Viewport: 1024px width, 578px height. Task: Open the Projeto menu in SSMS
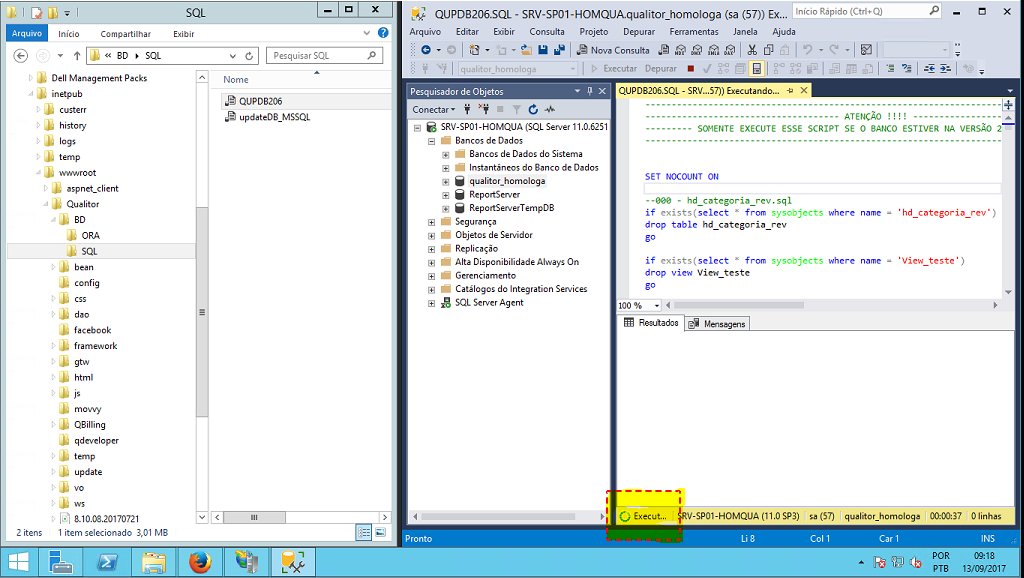click(x=594, y=31)
